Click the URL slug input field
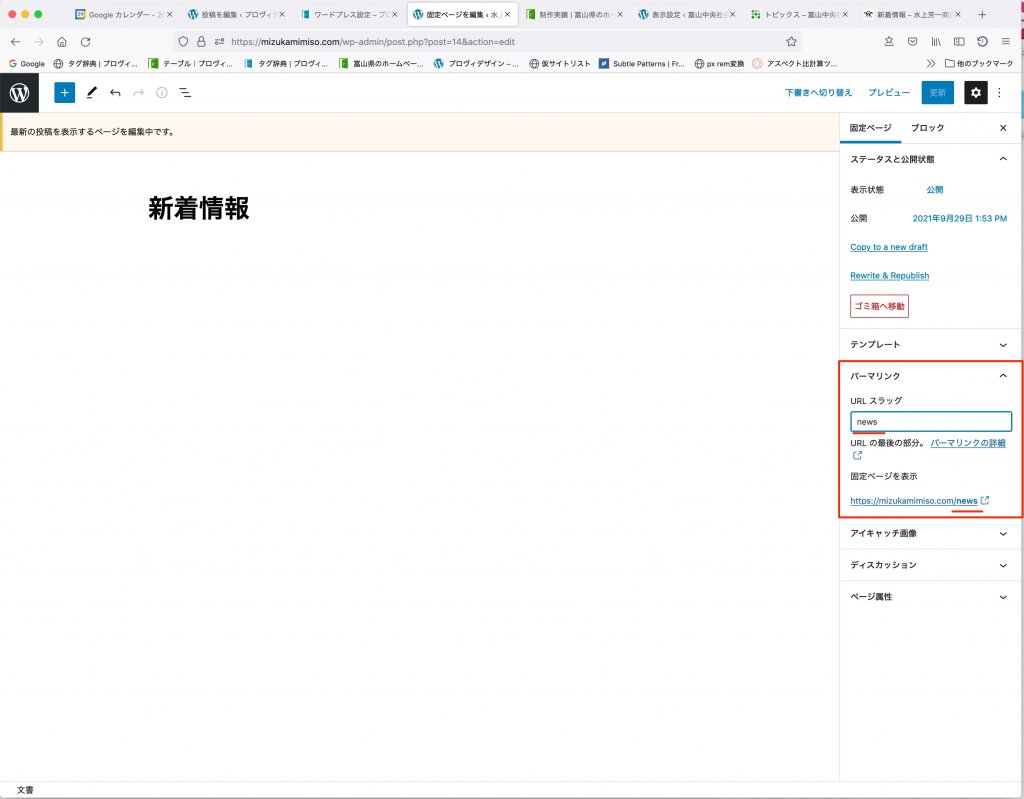This screenshot has height=799, width=1024. [930, 422]
